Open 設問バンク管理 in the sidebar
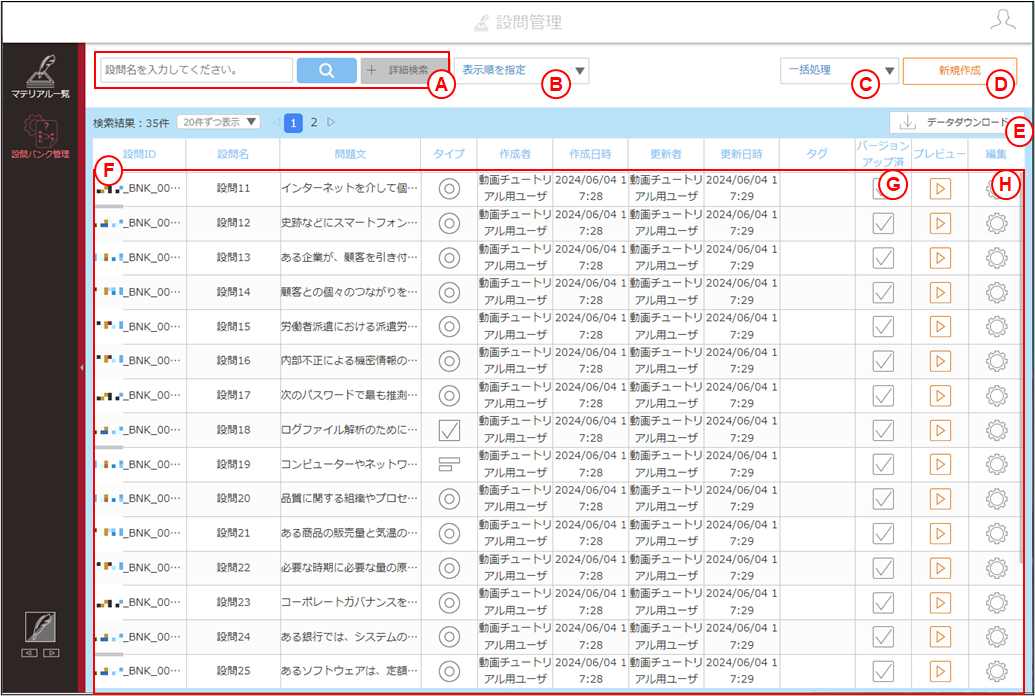 pos(40,137)
